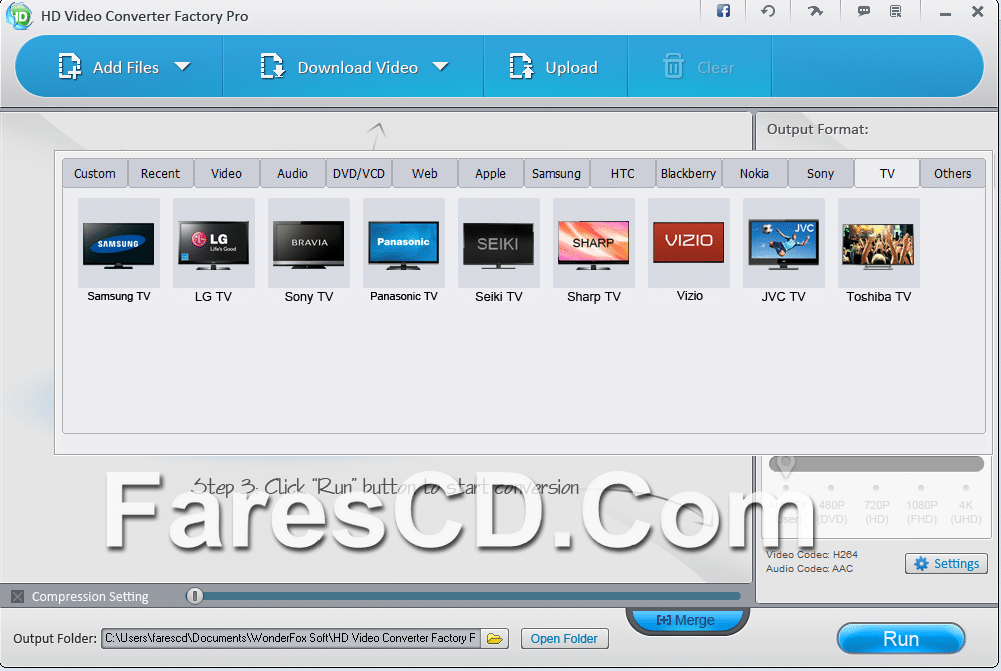Click the Download Video button
The height and width of the screenshot is (671, 1001).
coord(340,67)
